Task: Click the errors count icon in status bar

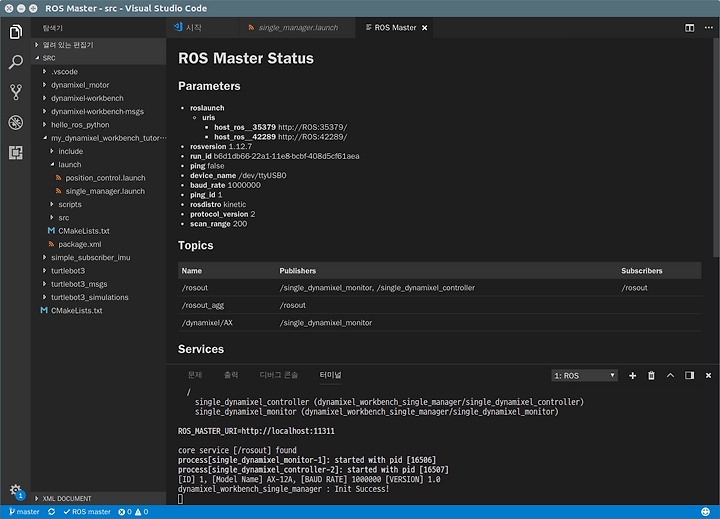Action: (x=125, y=512)
